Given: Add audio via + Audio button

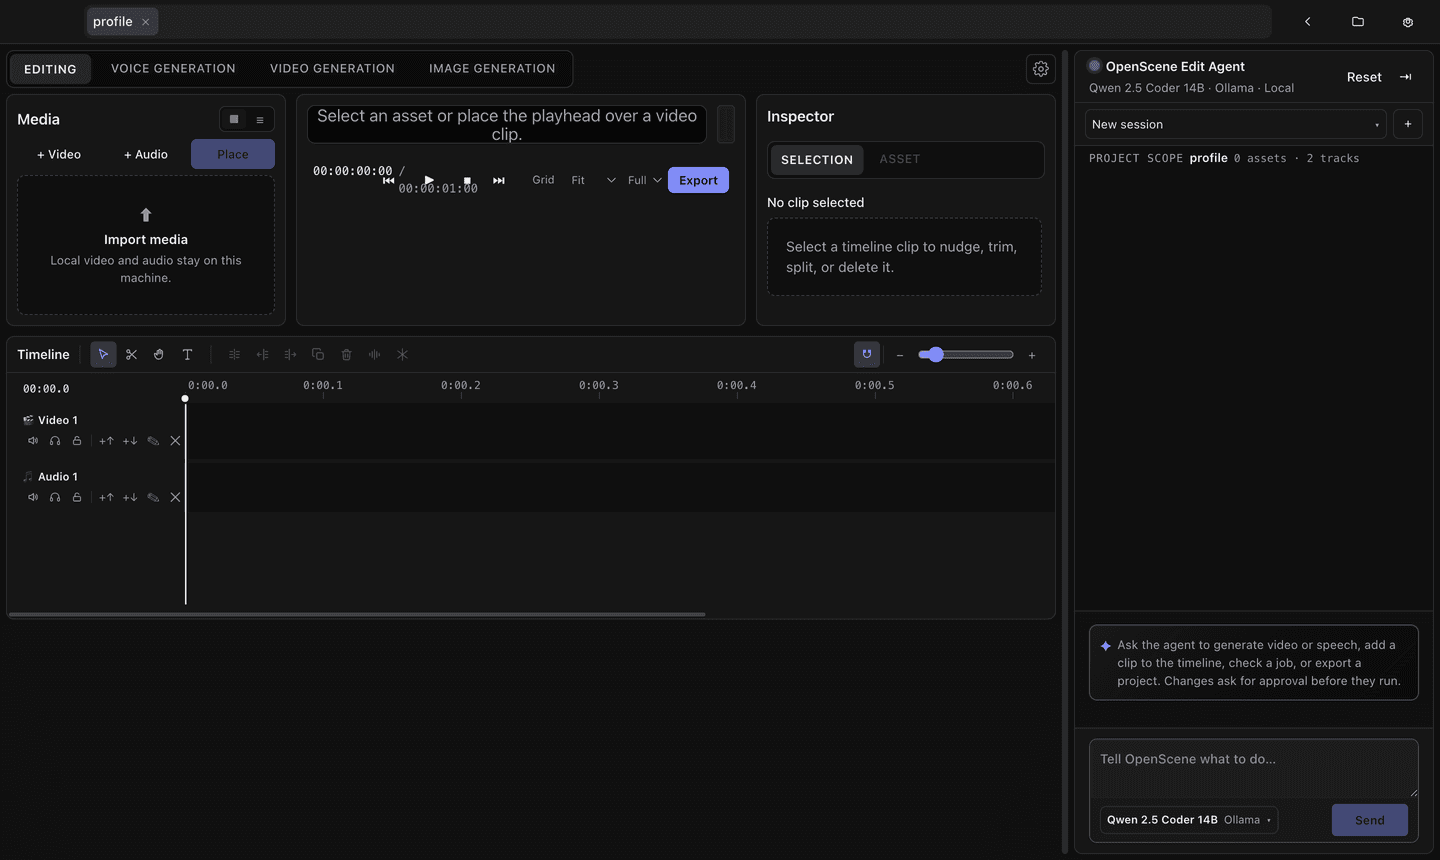Looking at the screenshot, I should 146,154.
